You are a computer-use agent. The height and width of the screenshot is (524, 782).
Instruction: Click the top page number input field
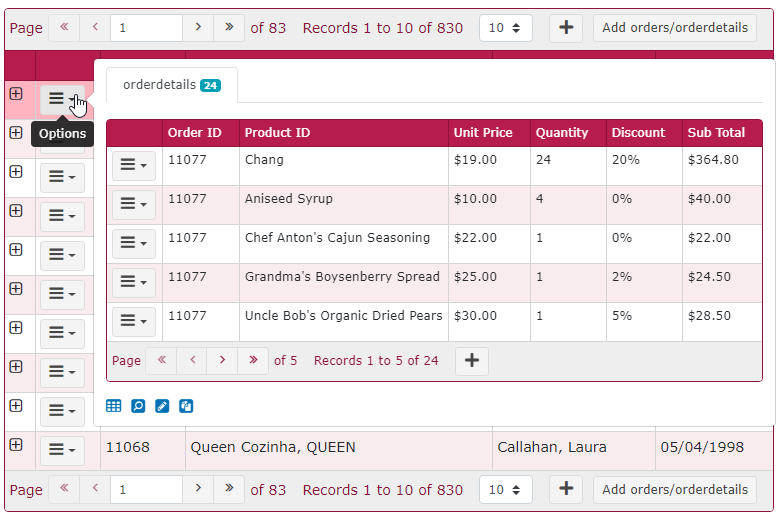(x=146, y=28)
